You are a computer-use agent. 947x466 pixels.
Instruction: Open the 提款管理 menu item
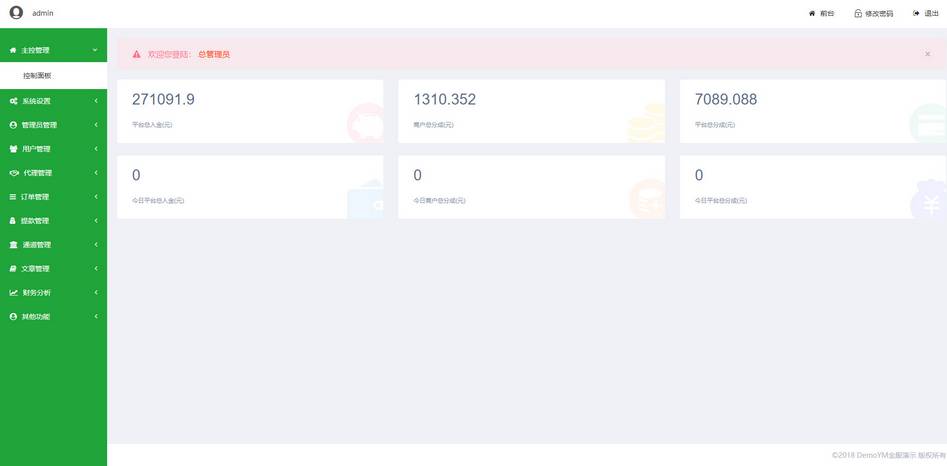(x=54, y=221)
